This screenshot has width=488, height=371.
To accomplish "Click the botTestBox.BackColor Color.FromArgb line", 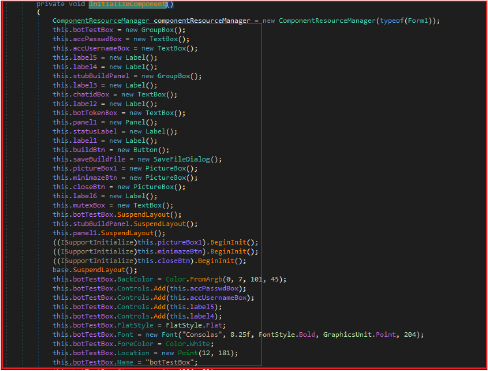I will (169, 279).
